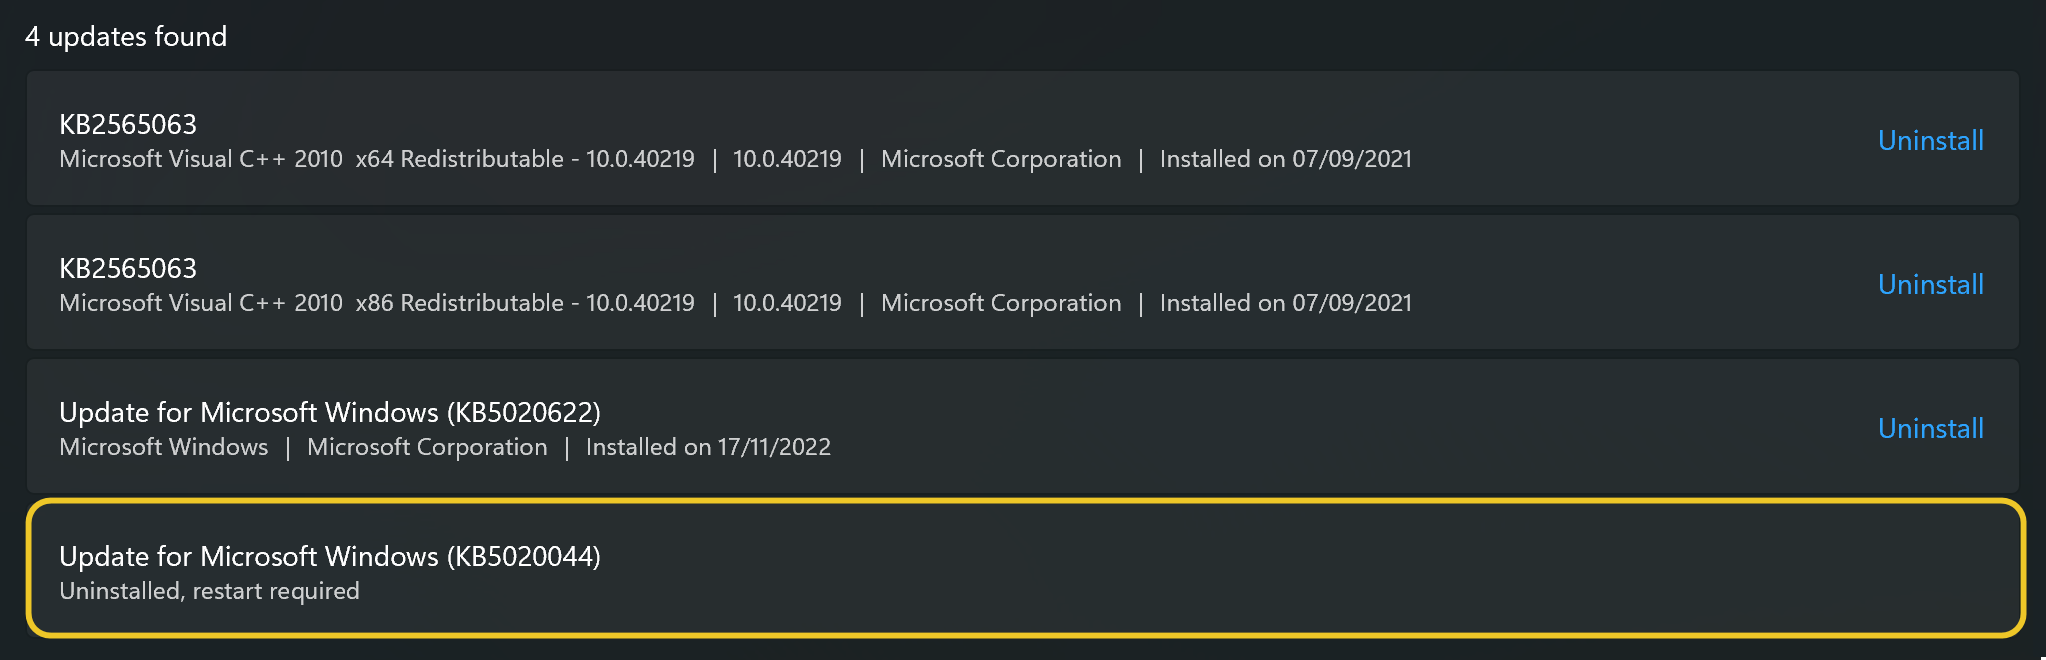Click the "4 updates found" heading
This screenshot has height=660, width=2046.
tap(126, 37)
